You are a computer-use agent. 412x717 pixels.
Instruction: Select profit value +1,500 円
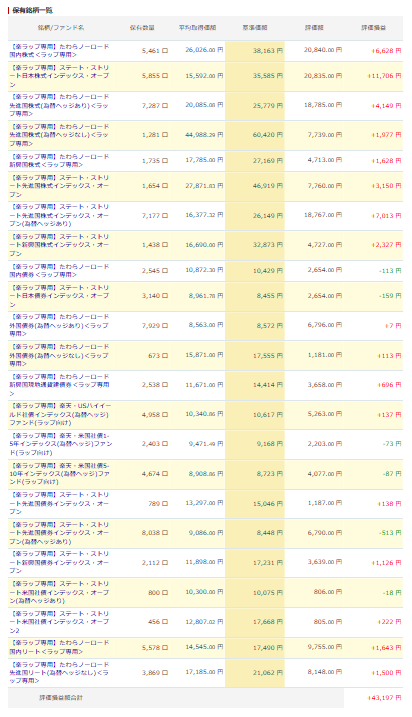tap(386, 673)
